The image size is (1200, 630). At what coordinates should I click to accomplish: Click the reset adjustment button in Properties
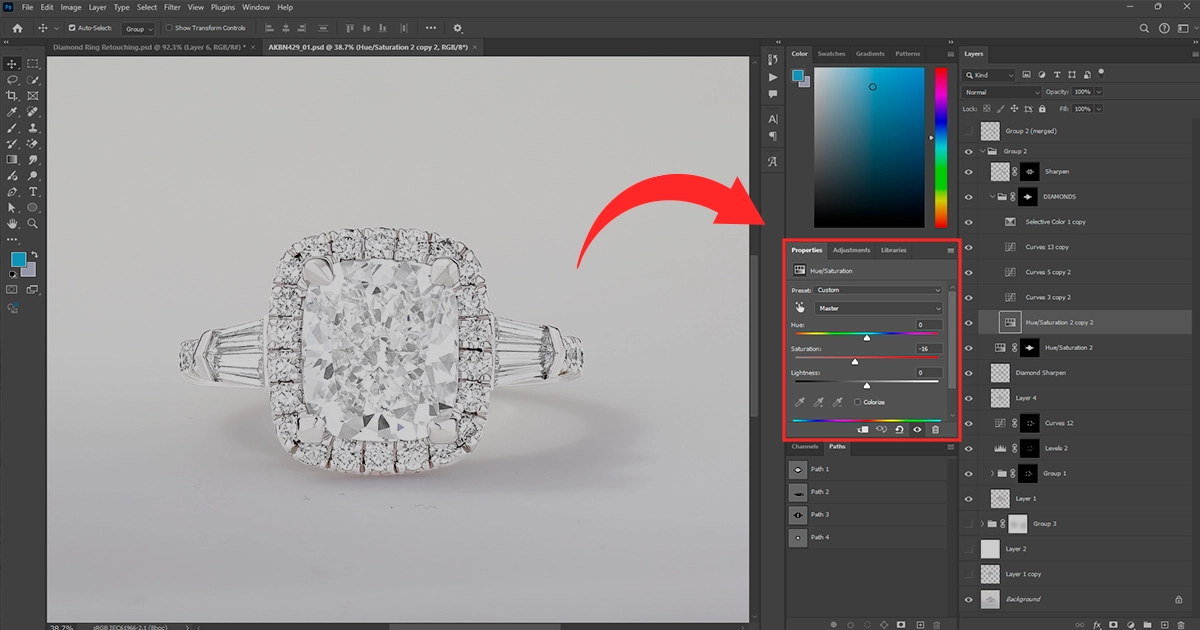[x=898, y=429]
